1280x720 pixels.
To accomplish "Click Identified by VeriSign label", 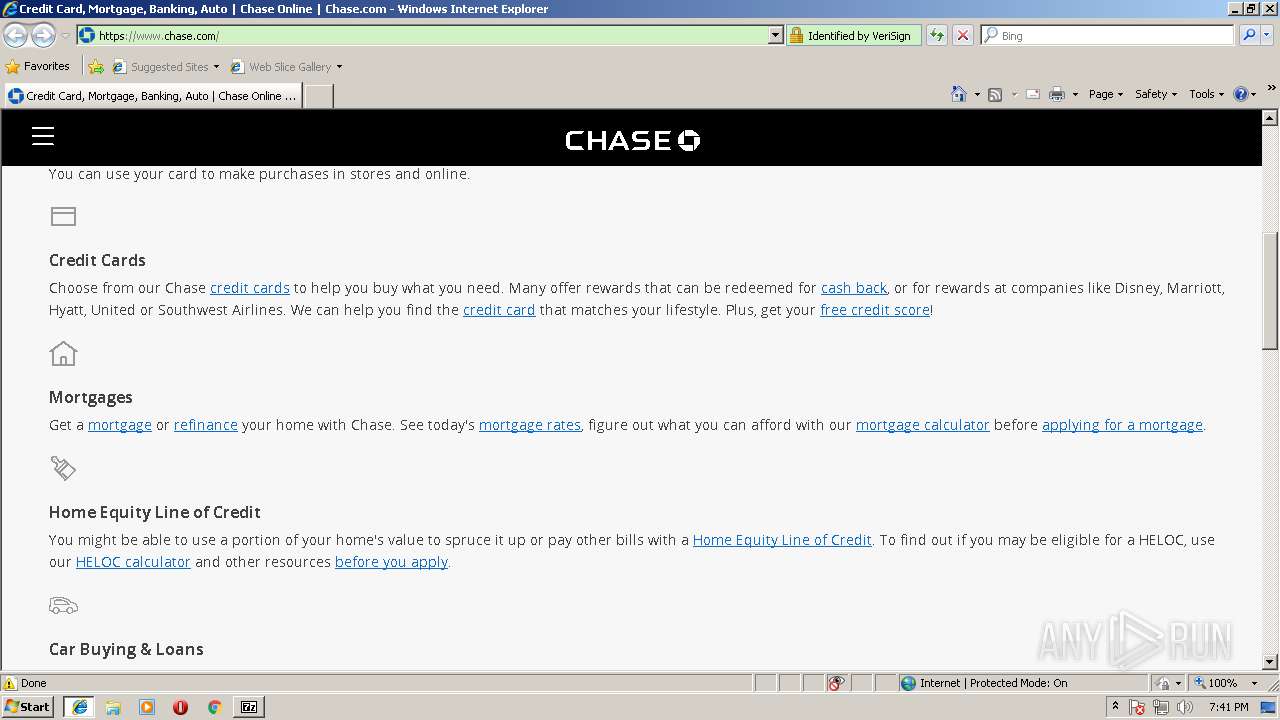I will [x=859, y=36].
